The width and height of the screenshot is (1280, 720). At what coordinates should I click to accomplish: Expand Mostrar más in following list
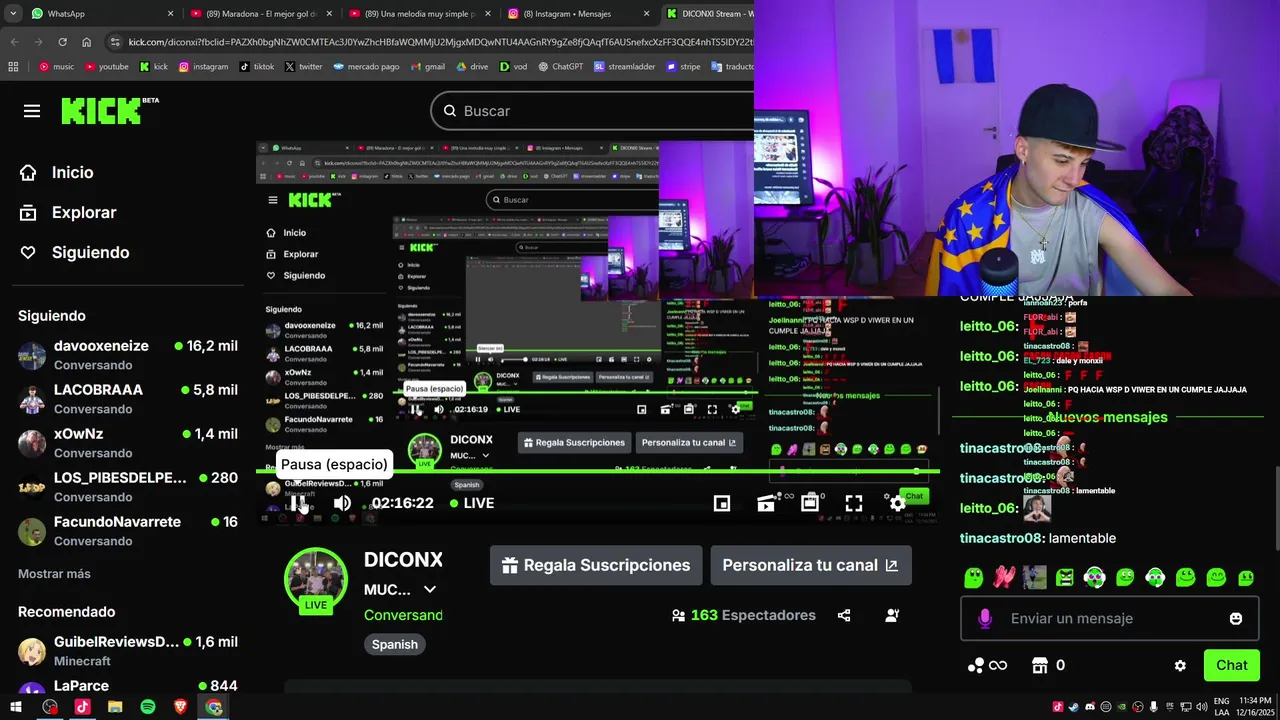pos(54,574)
